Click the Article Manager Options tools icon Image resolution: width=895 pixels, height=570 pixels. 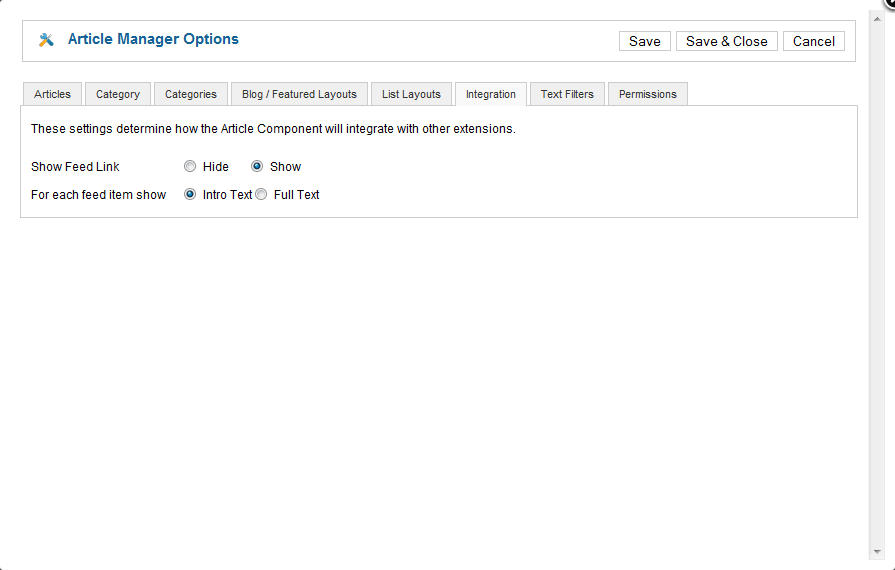(46, 40)
